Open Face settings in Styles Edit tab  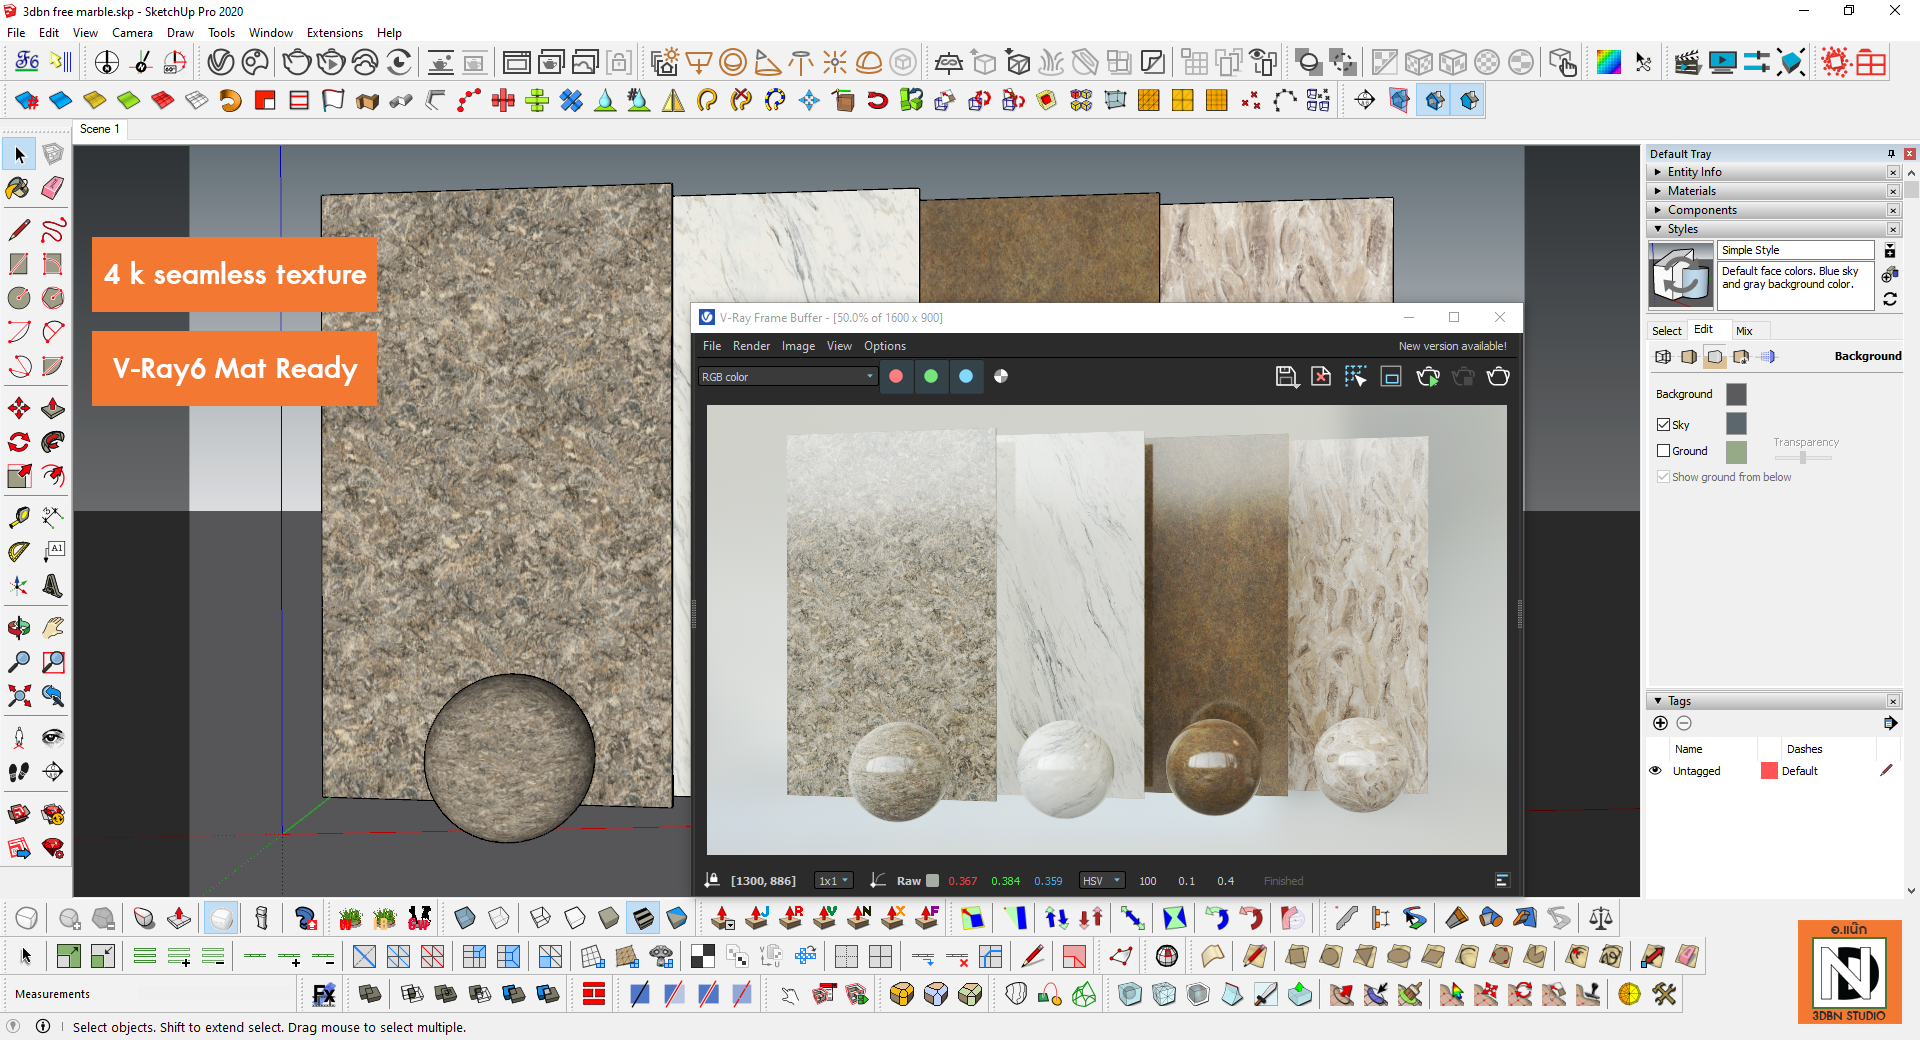point(1689,357)
